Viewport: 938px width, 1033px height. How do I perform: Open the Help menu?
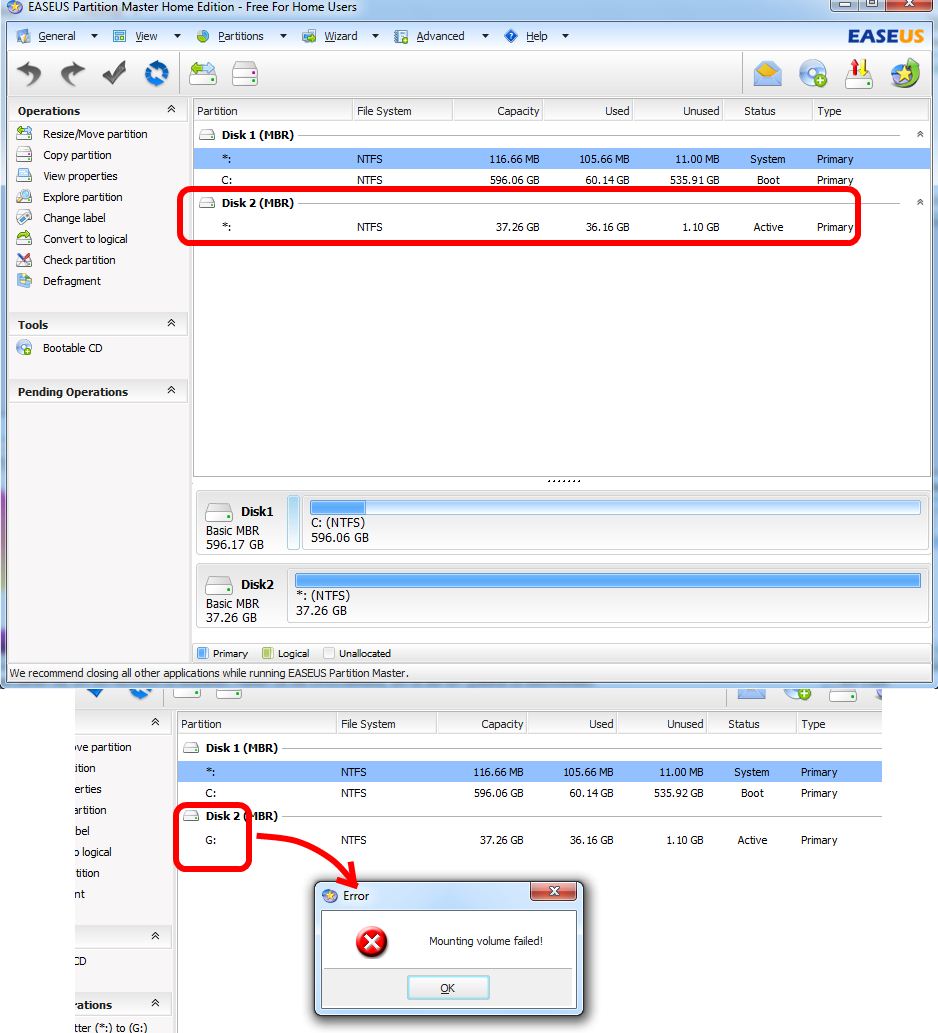(x=536, y=36)
